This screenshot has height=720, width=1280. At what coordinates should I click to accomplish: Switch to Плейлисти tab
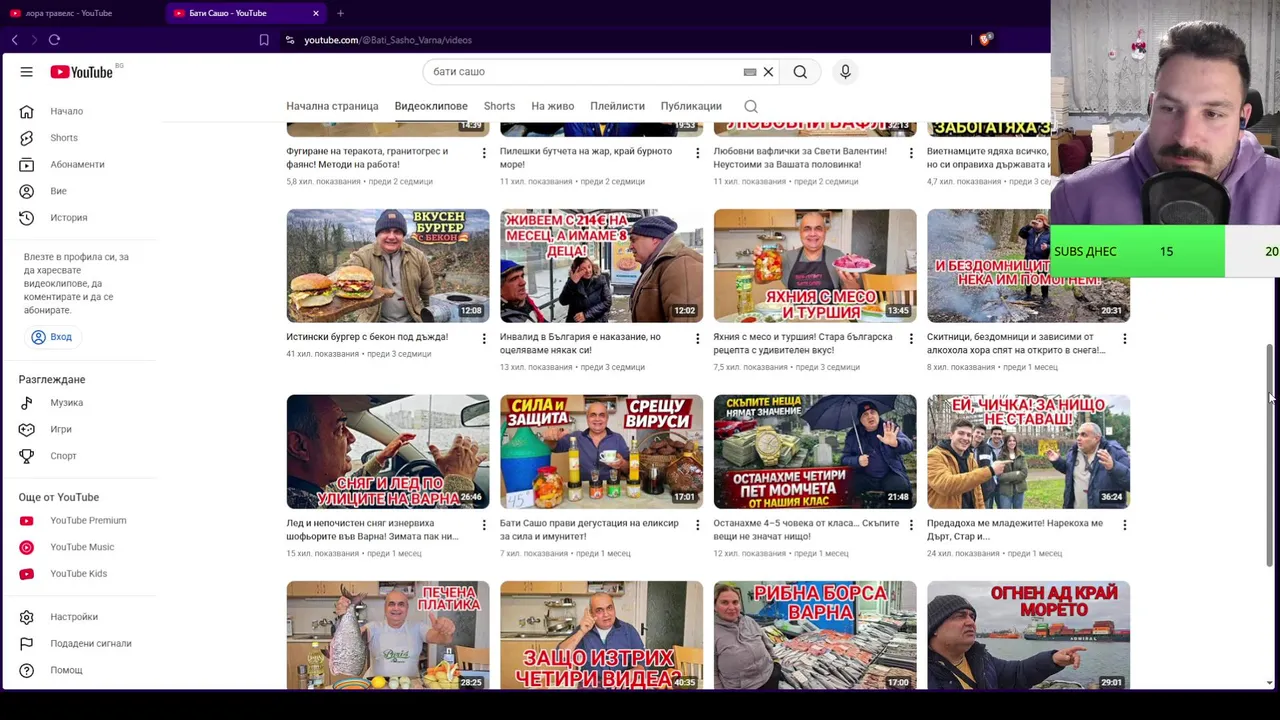point(617,106)
